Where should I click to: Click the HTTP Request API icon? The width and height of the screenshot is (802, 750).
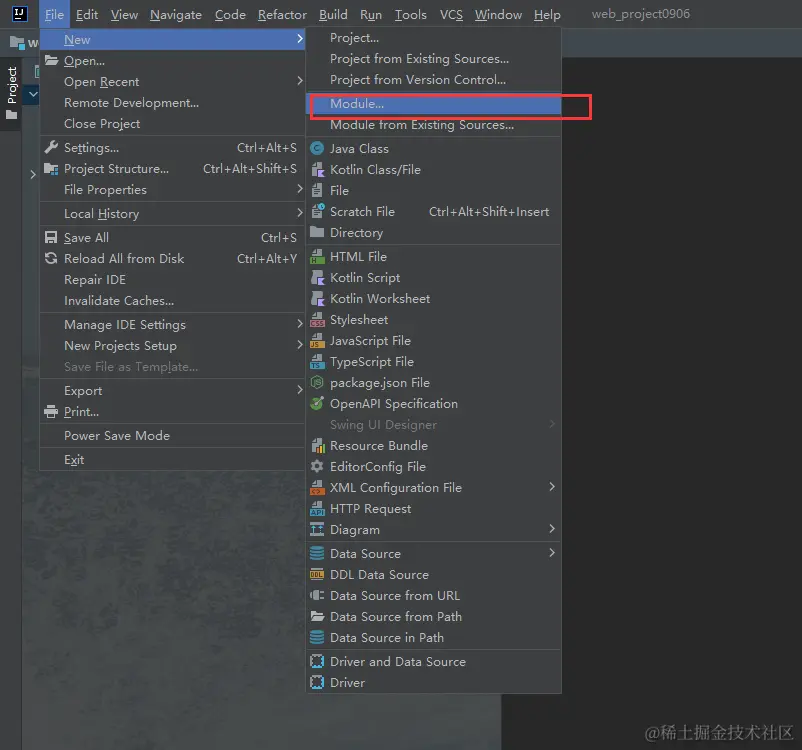(x=317, y=509)
